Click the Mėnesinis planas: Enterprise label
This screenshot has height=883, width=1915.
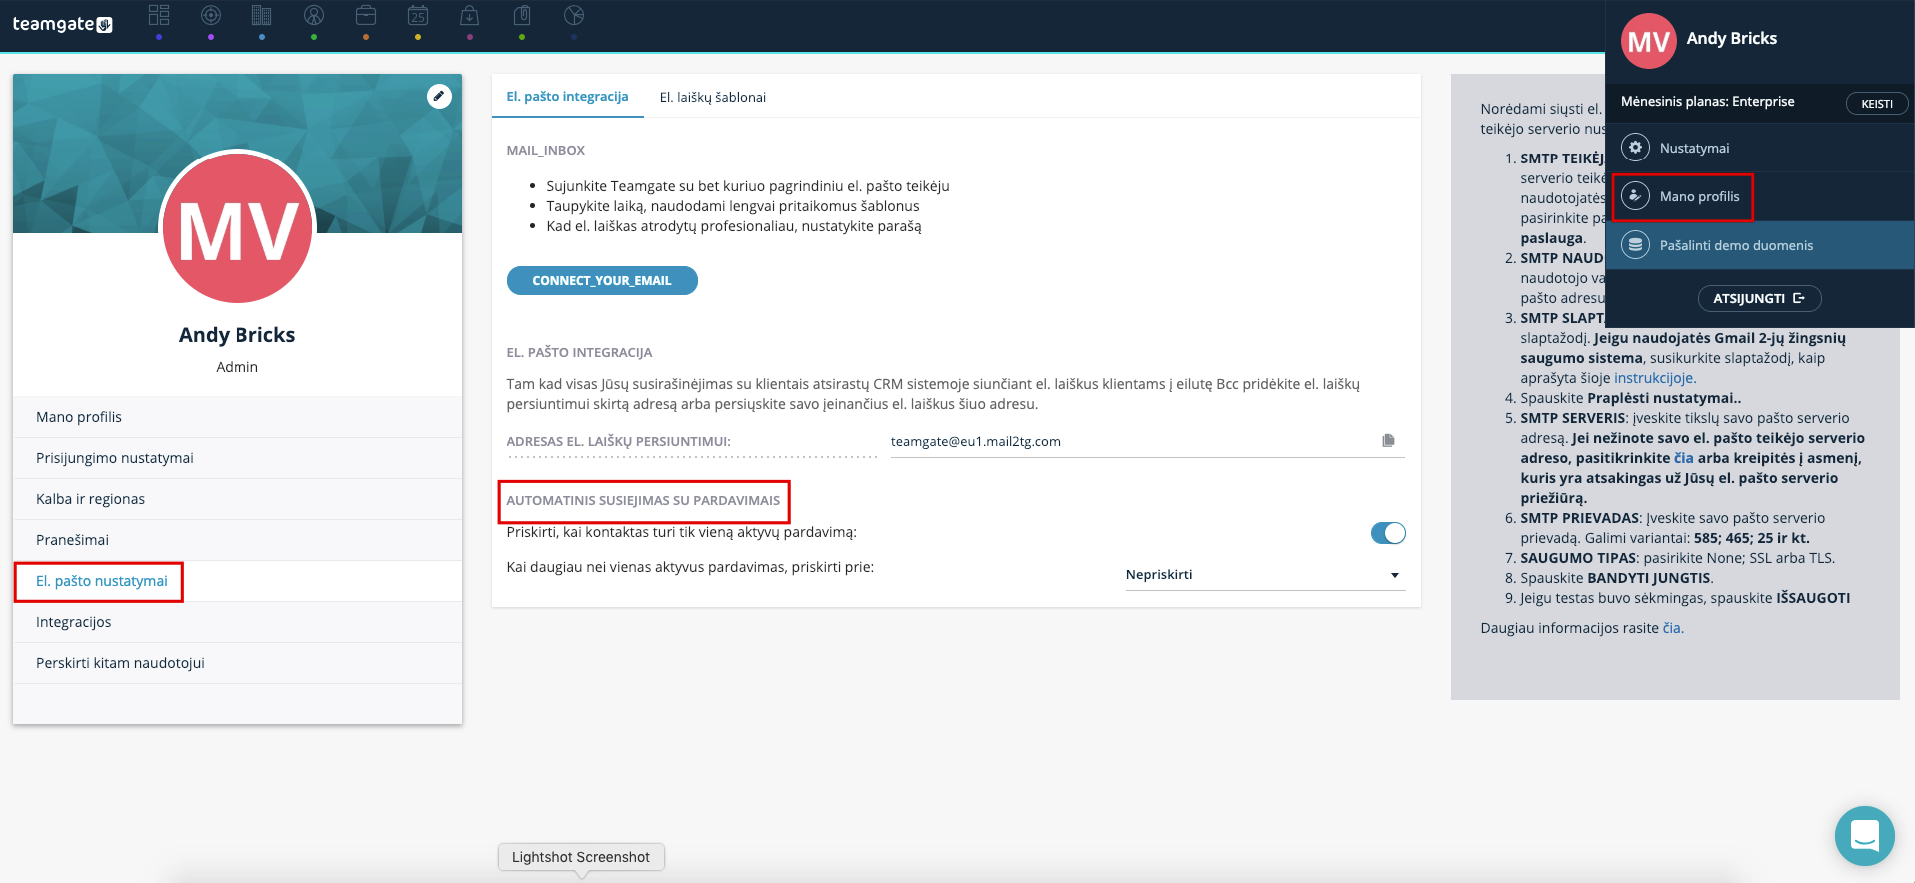coord(1707,102)
